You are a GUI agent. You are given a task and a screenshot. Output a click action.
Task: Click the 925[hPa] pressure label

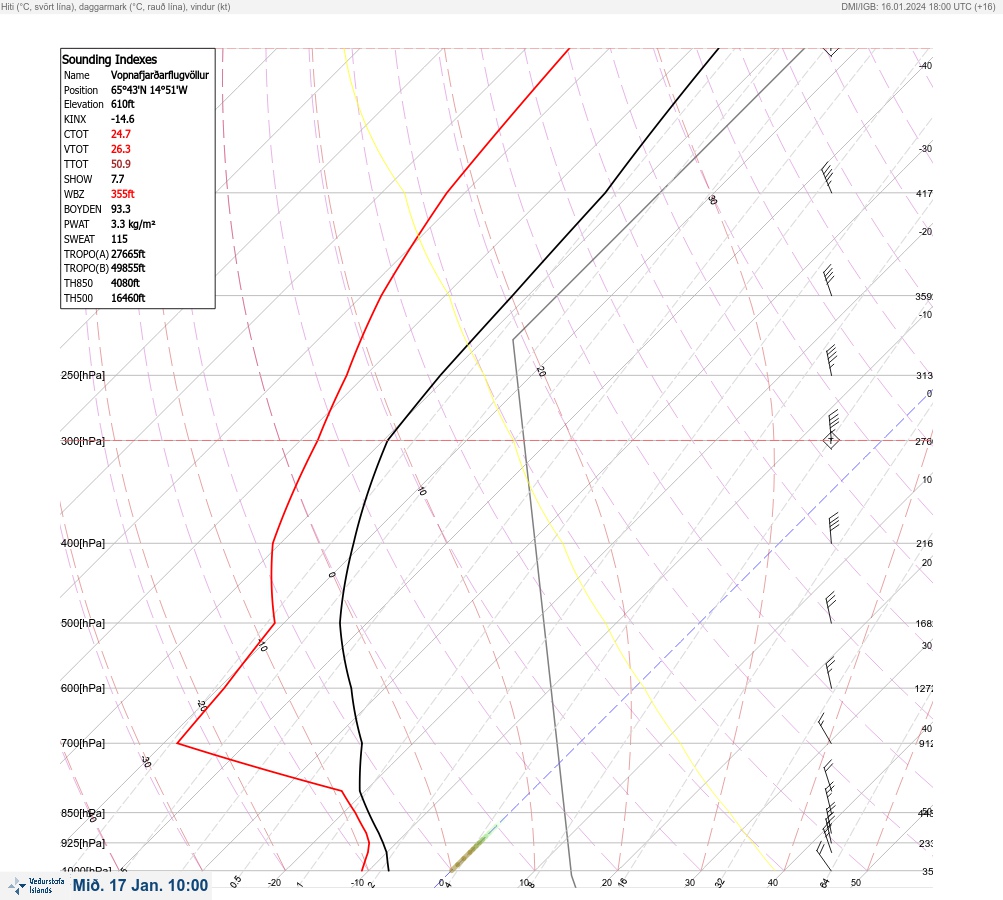click(x=83, y=843)
